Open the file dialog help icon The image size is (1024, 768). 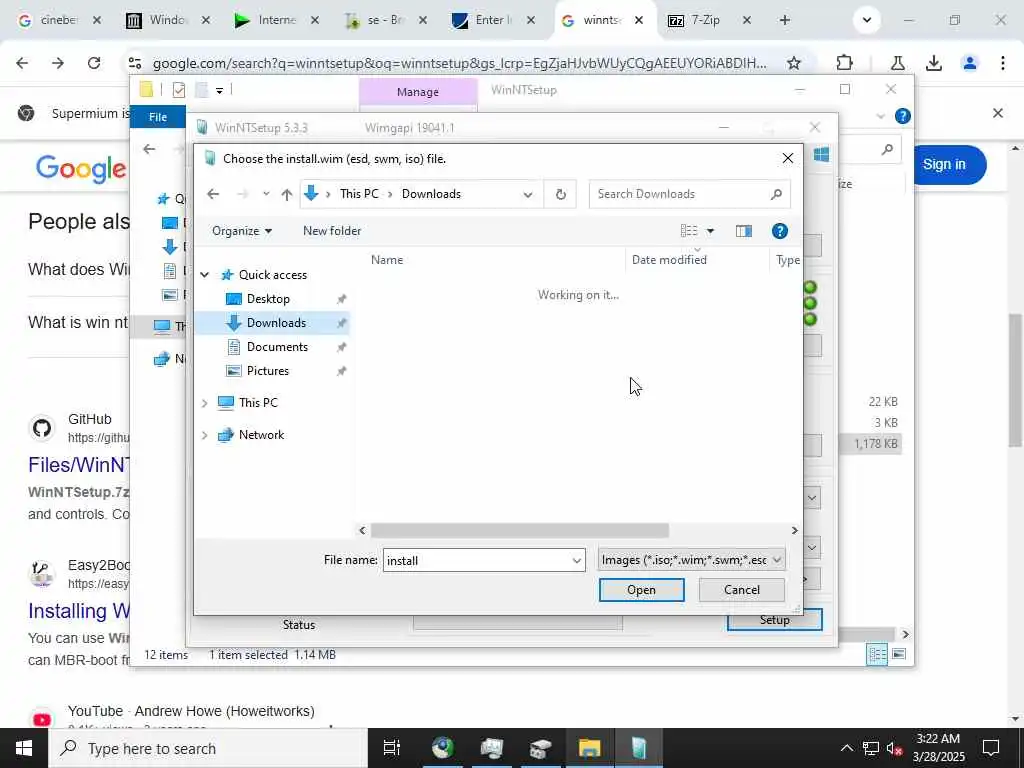click(x=779, y=231)
